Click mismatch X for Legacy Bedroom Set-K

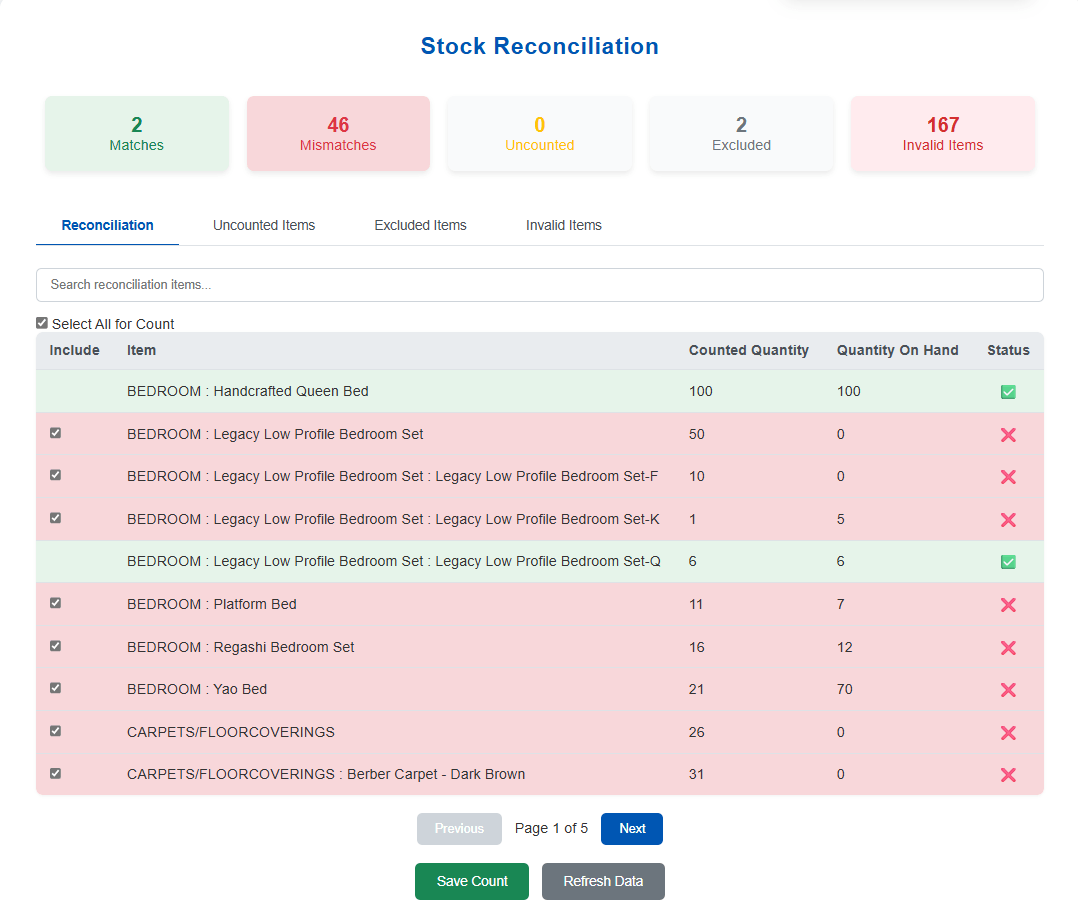click(1008, 520)
